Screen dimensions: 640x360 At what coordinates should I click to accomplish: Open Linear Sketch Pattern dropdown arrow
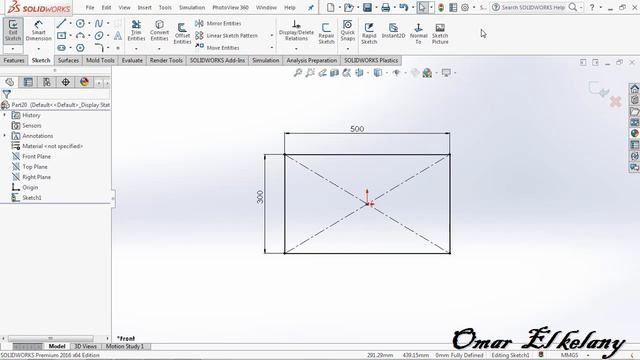(272, 36)
